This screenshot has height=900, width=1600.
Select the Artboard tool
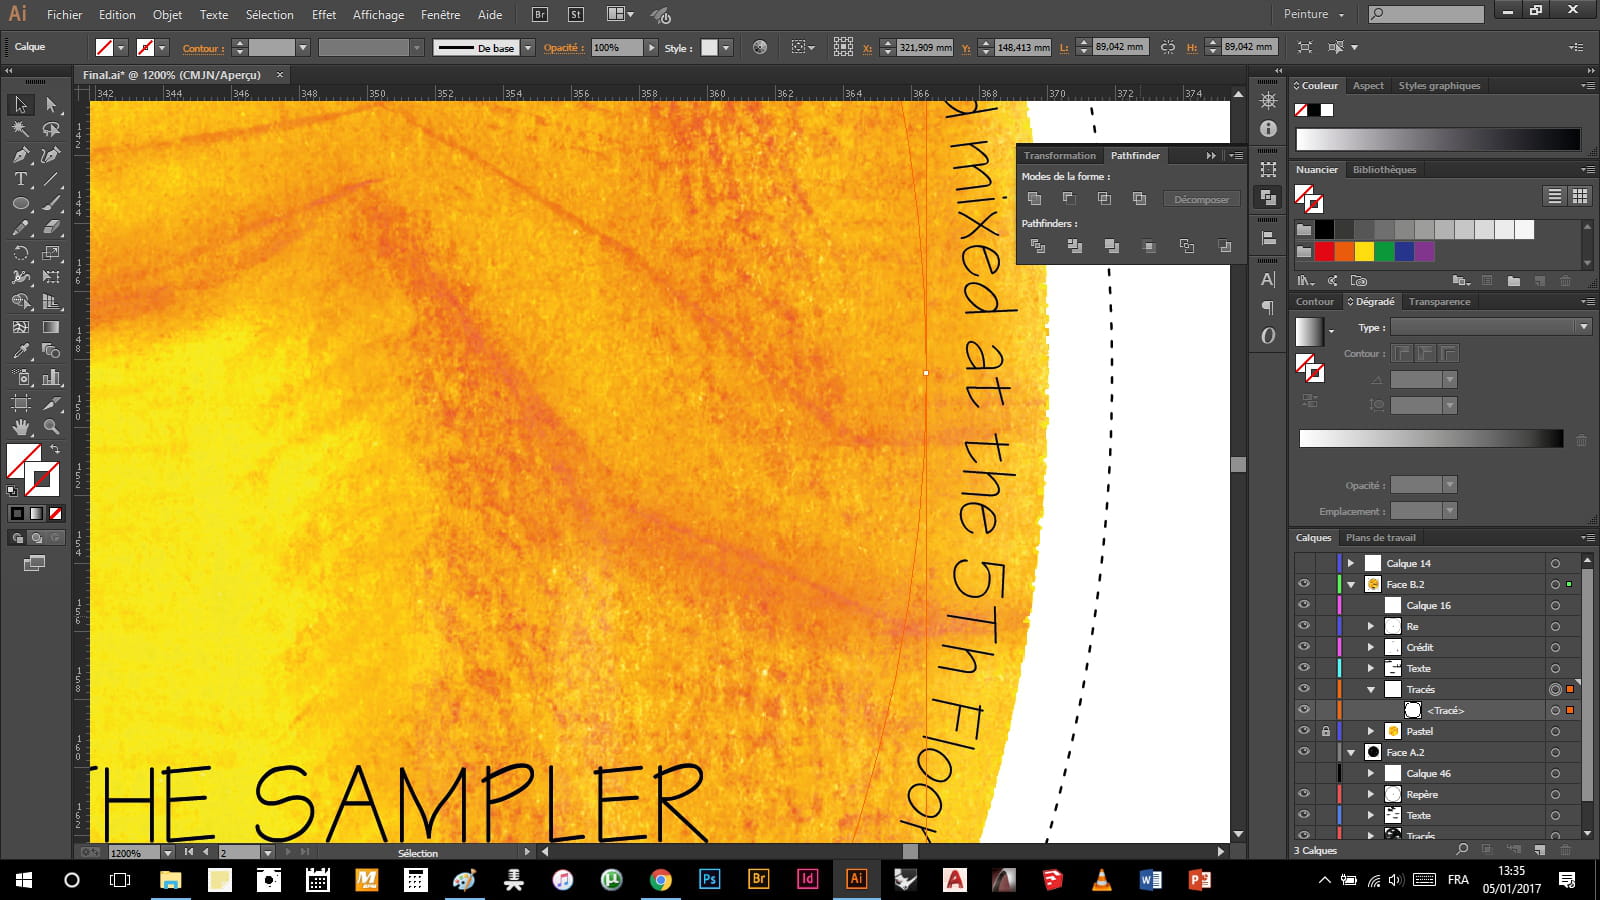[x=21, y=402]
